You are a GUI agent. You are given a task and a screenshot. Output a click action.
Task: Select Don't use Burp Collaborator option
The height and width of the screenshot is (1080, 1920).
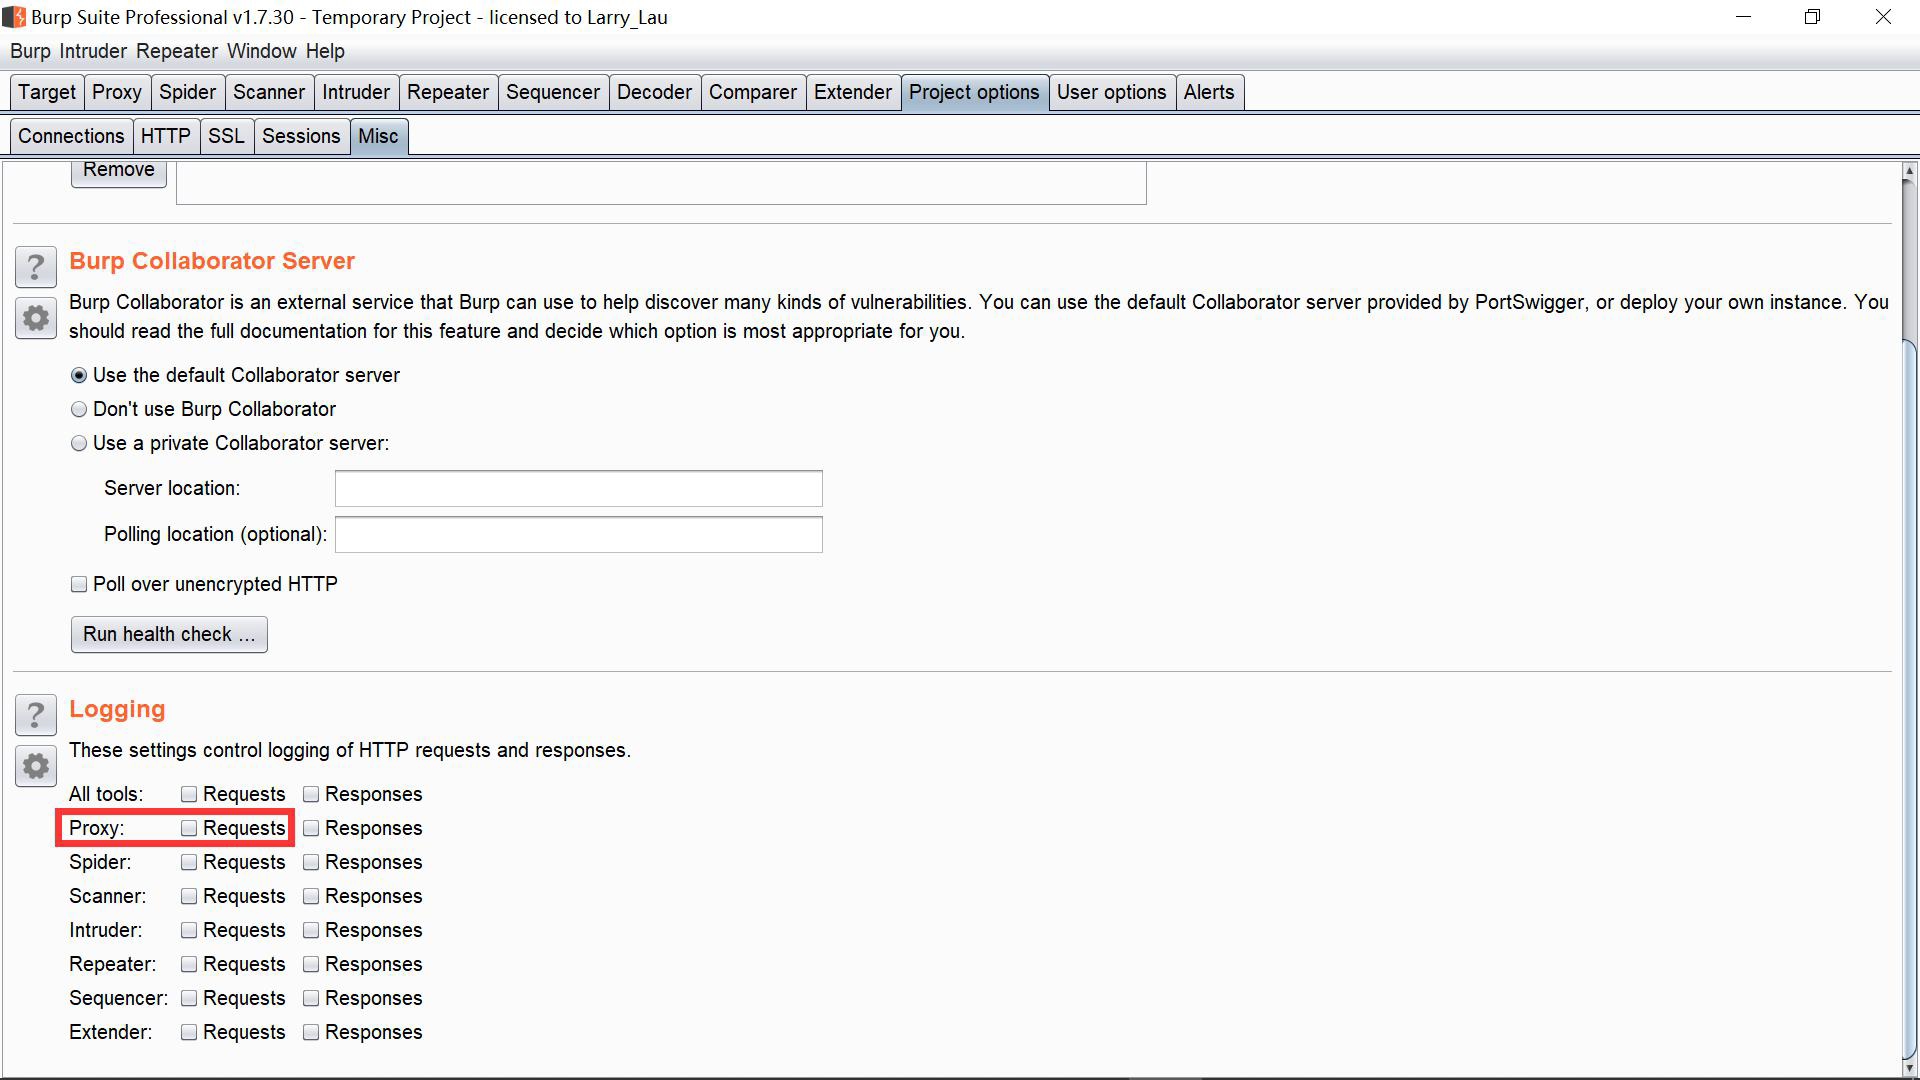click(79, 409)
